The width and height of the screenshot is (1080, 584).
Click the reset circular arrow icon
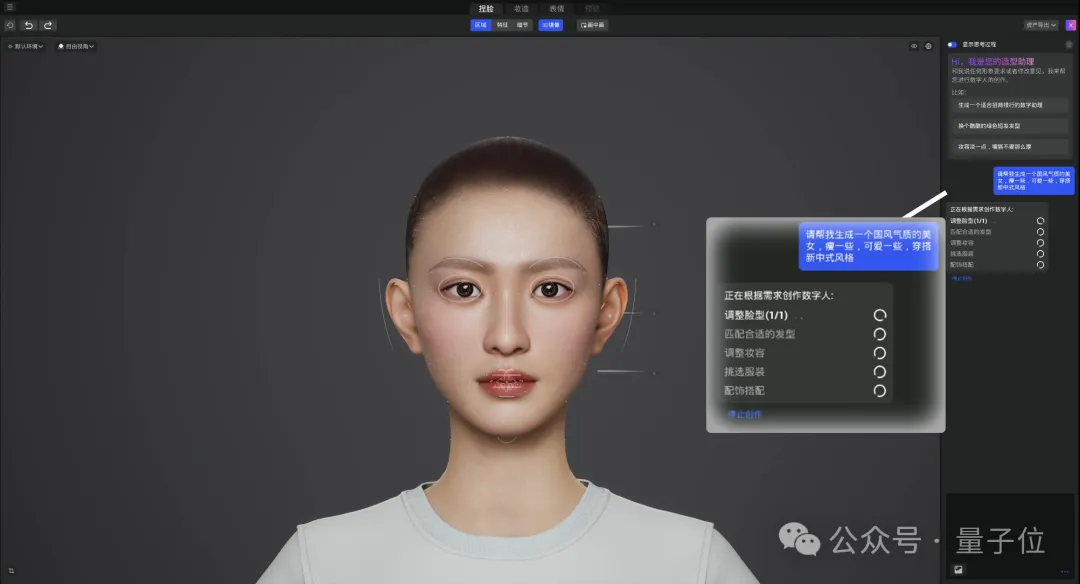10,25
